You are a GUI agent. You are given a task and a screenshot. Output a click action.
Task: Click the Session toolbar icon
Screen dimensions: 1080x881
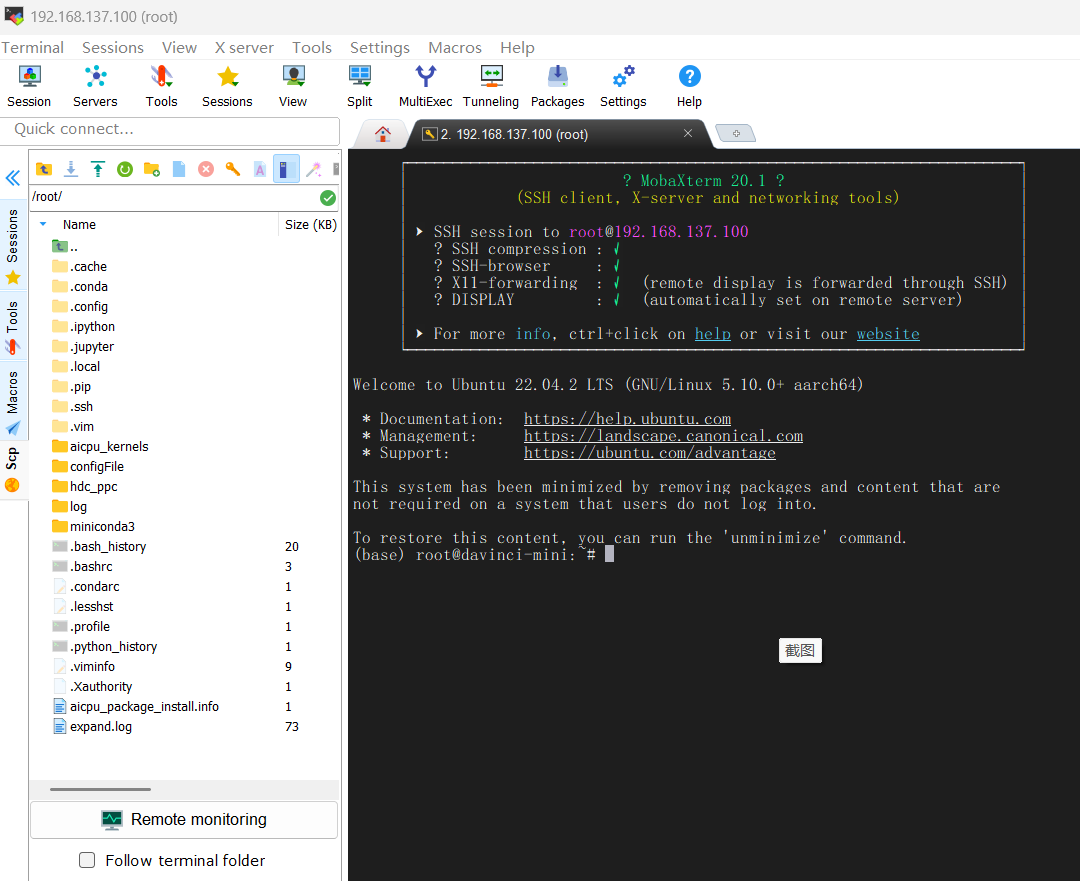click(29, 87)
